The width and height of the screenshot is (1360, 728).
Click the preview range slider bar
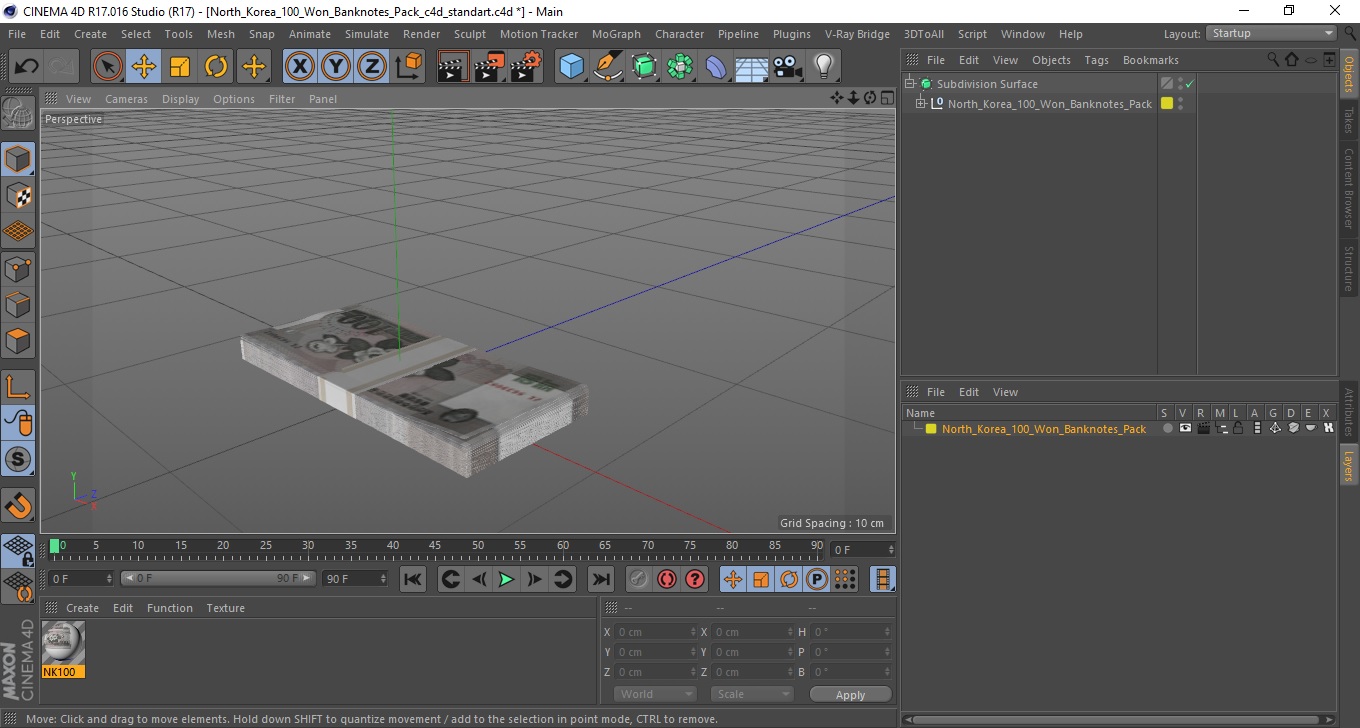pyautogui.click(x=219, y=579)
